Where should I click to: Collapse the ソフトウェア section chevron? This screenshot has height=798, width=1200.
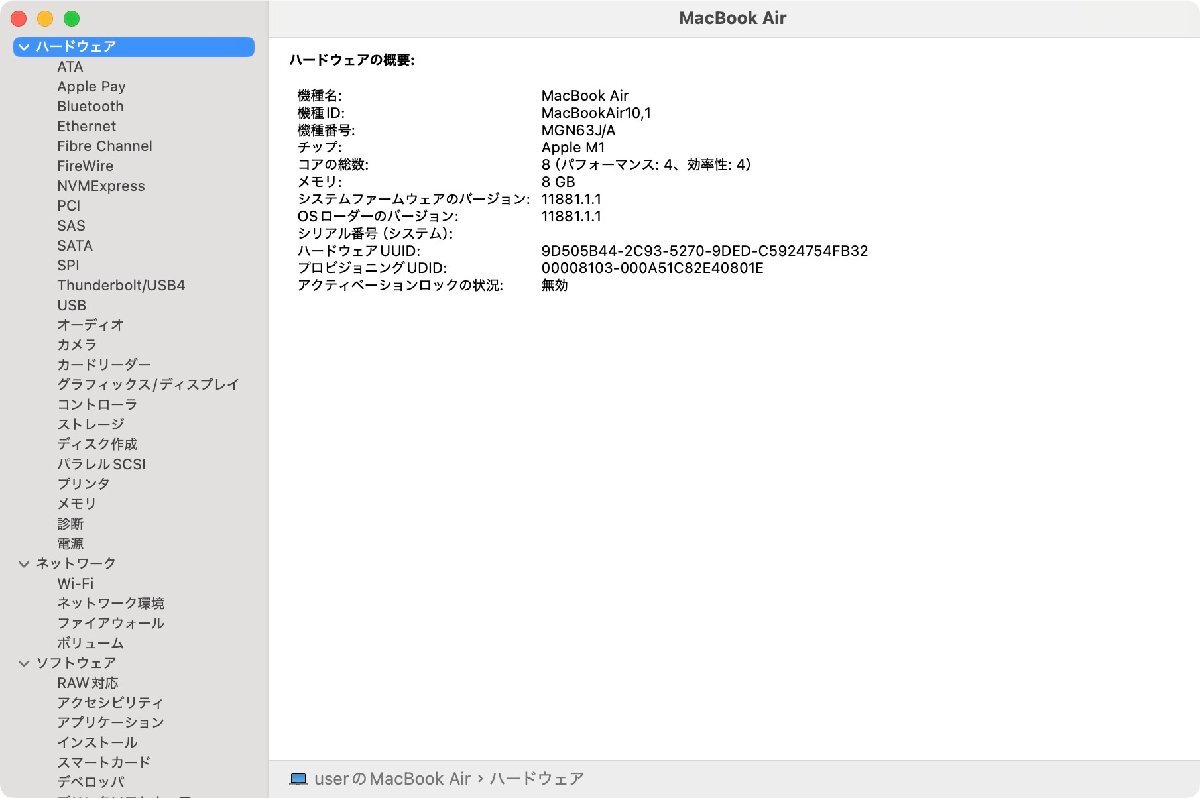pos(24,663)
